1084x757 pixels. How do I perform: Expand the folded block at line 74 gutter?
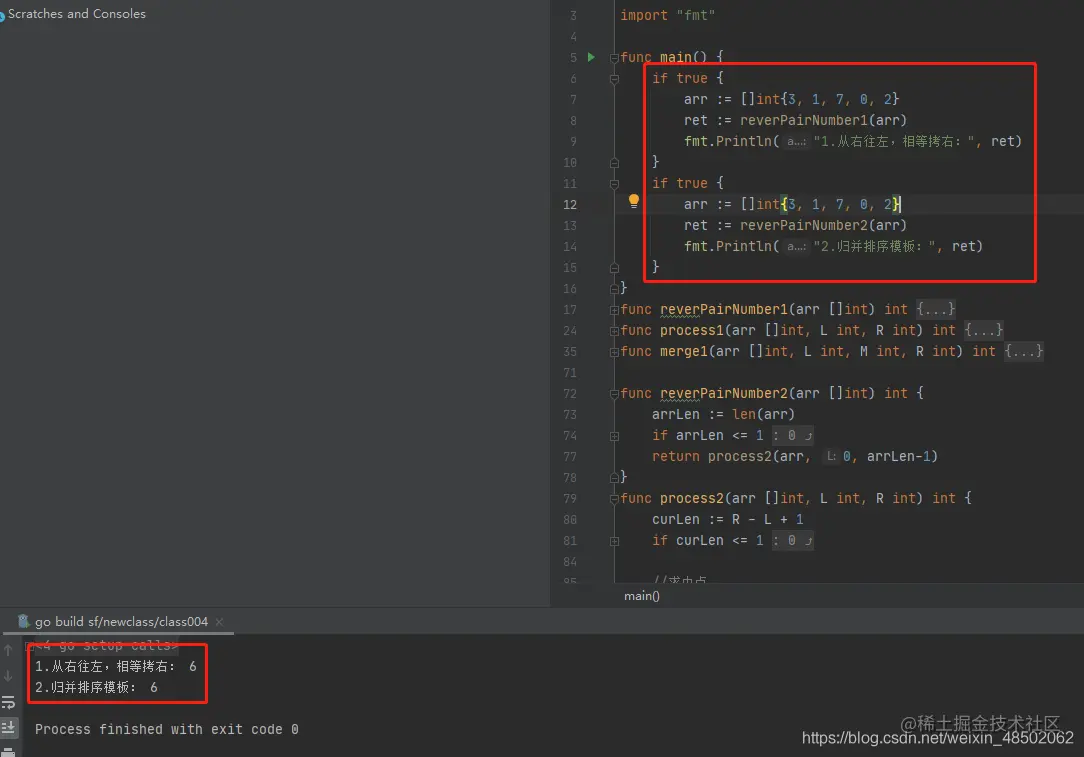(x=614, y=436)
